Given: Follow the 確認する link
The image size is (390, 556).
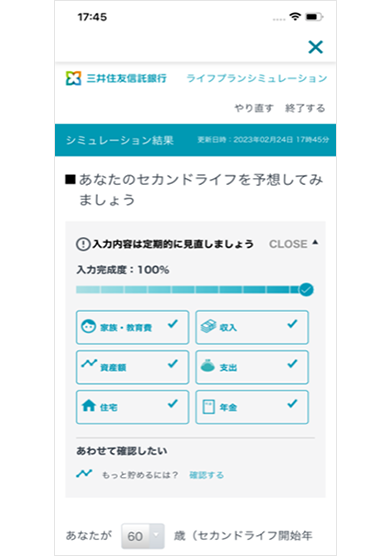Looking at the screenshot, I should pos(206,475).
